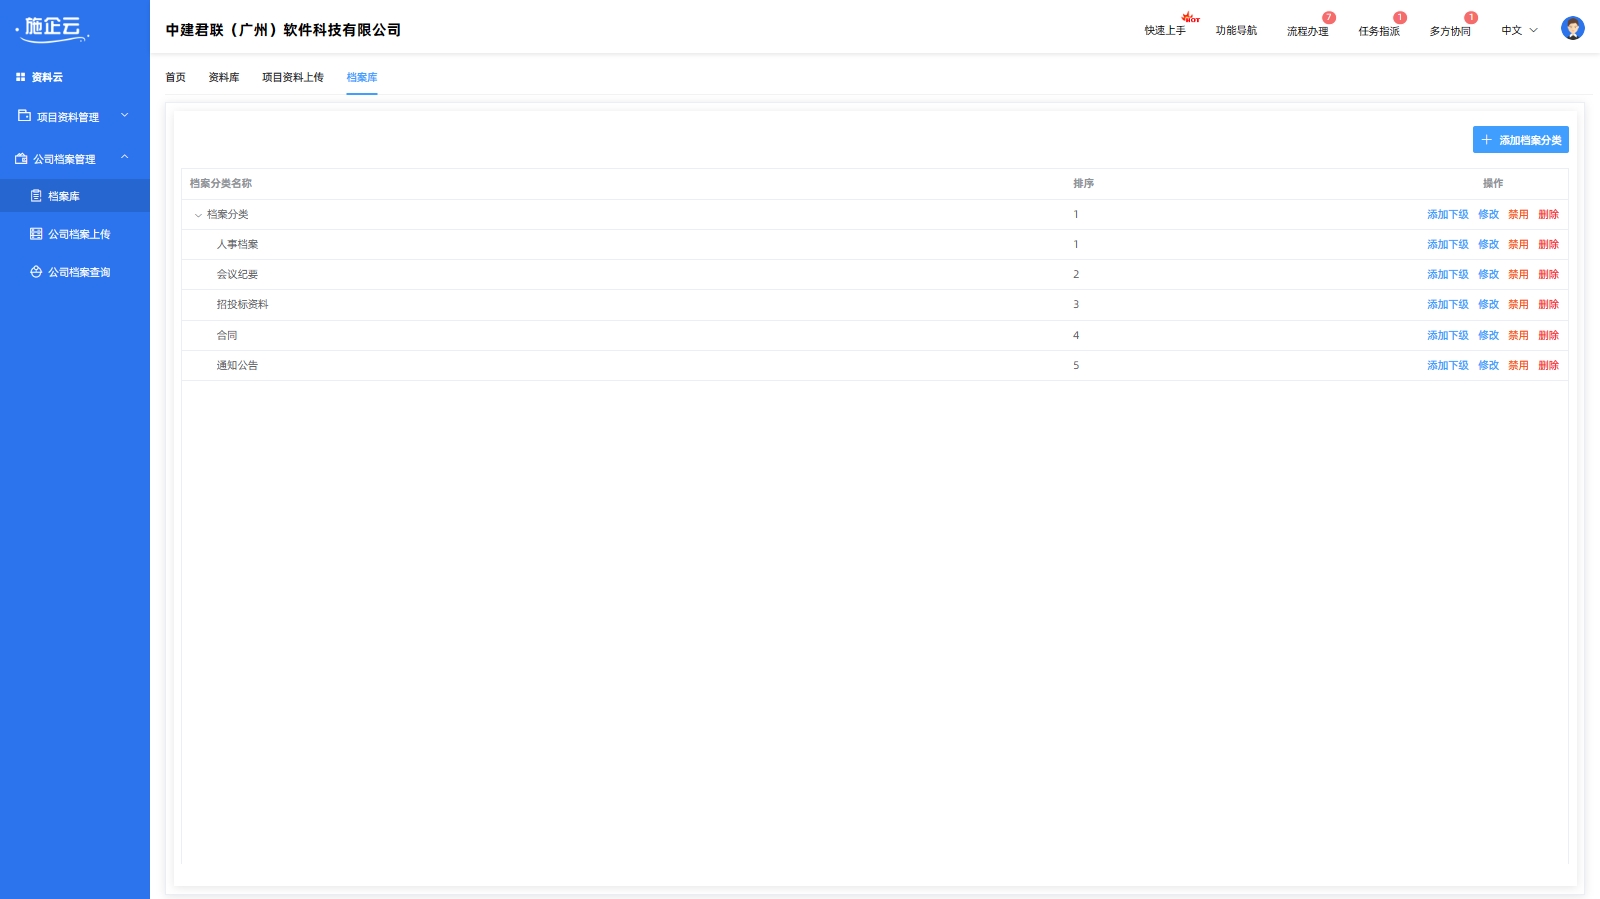The image size is (1600, 899).
Task: Click 添加下级 for 会议纪要 row
Action: 1448,274
